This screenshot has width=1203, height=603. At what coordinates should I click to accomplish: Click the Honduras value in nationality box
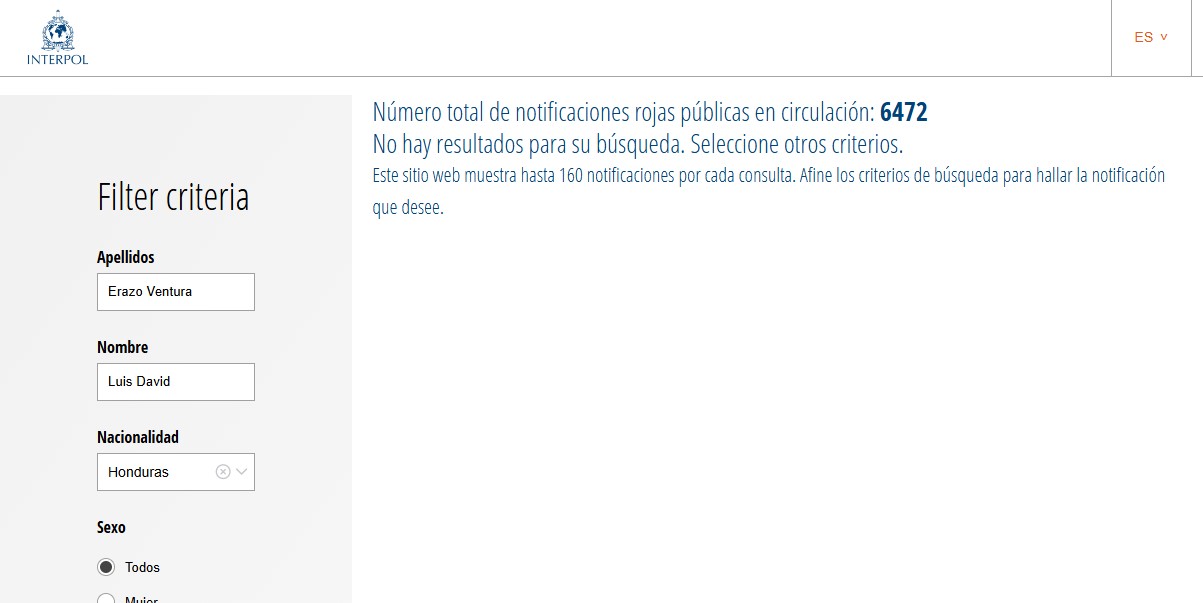tap(139, 472)
